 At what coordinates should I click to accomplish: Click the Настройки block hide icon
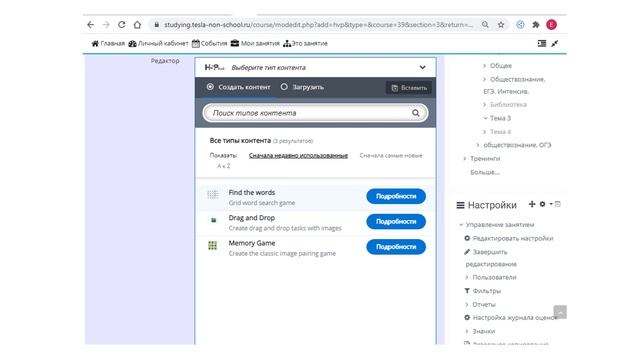pos(558,204)
